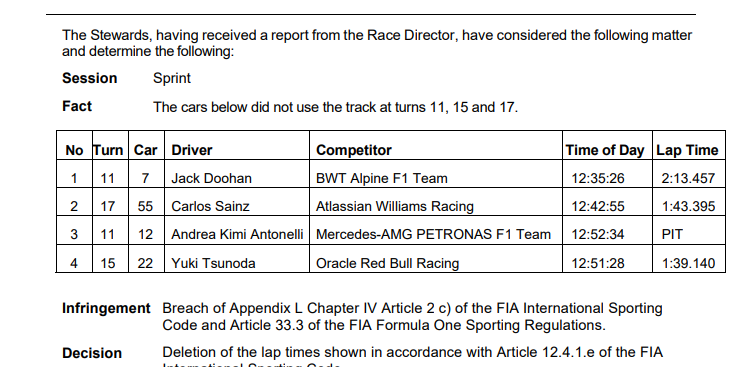Image resolution: width=744 pixels, height=367 pixels.
Task: Select Atlassian Williams Racing text
Action: coord(395,207)
